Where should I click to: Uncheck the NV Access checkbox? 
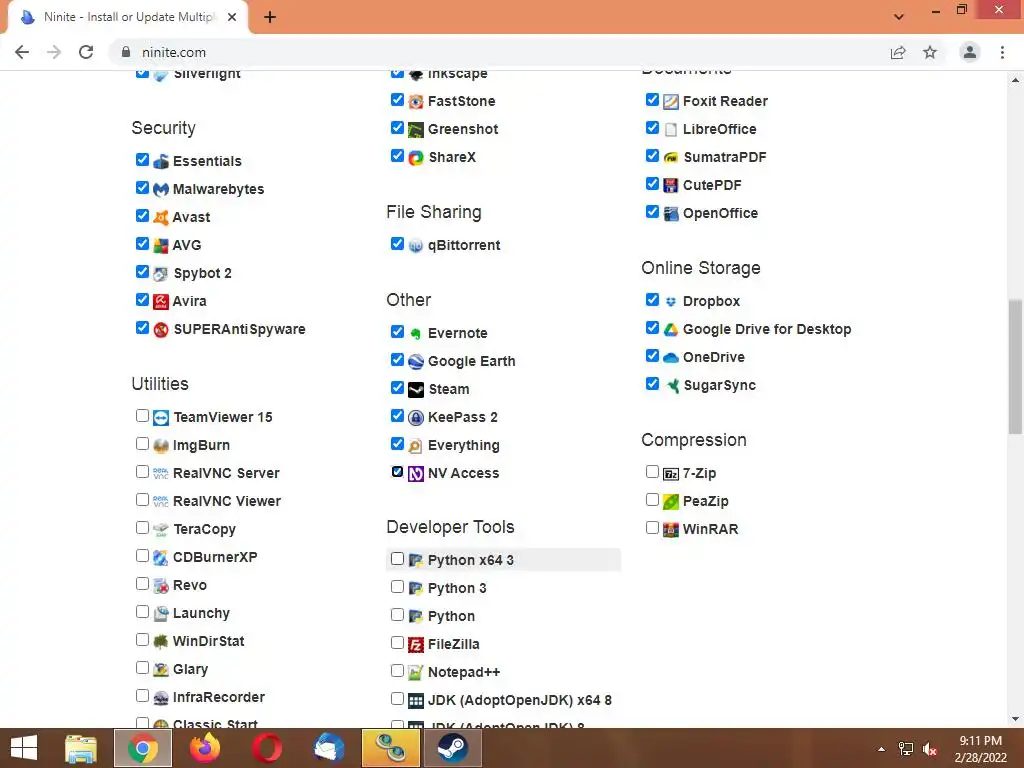[x=397, y=472]
